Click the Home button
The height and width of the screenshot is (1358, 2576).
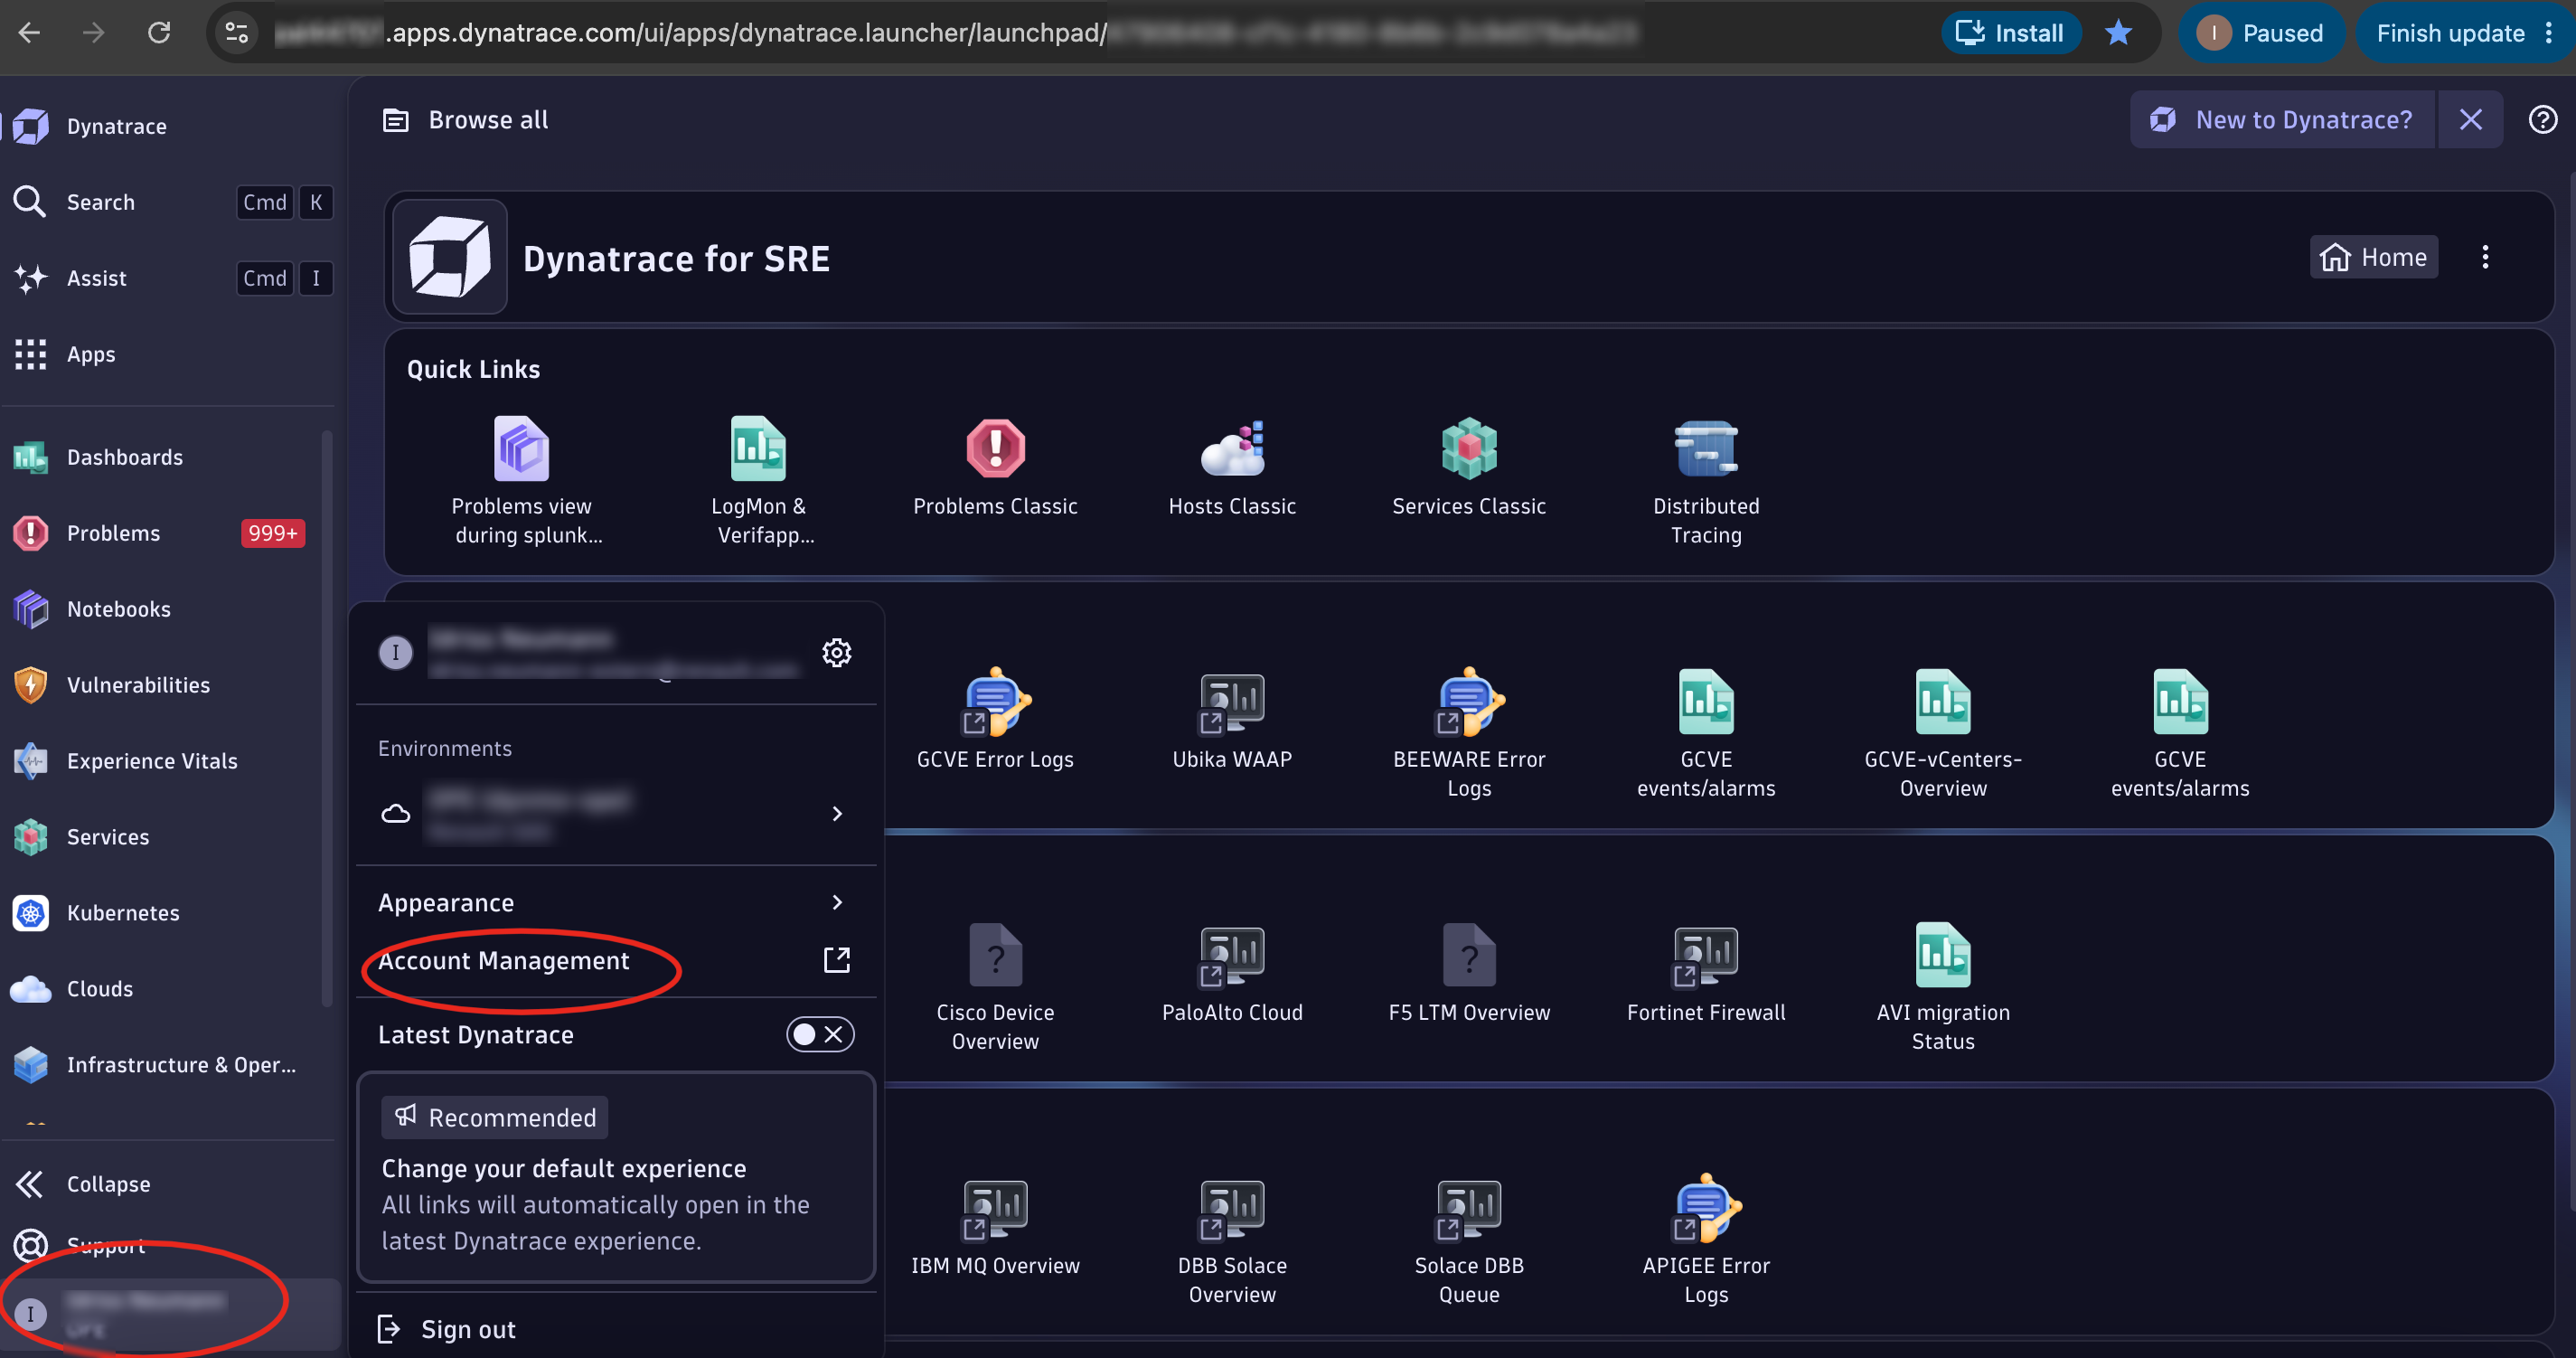tap(2373, 257)
